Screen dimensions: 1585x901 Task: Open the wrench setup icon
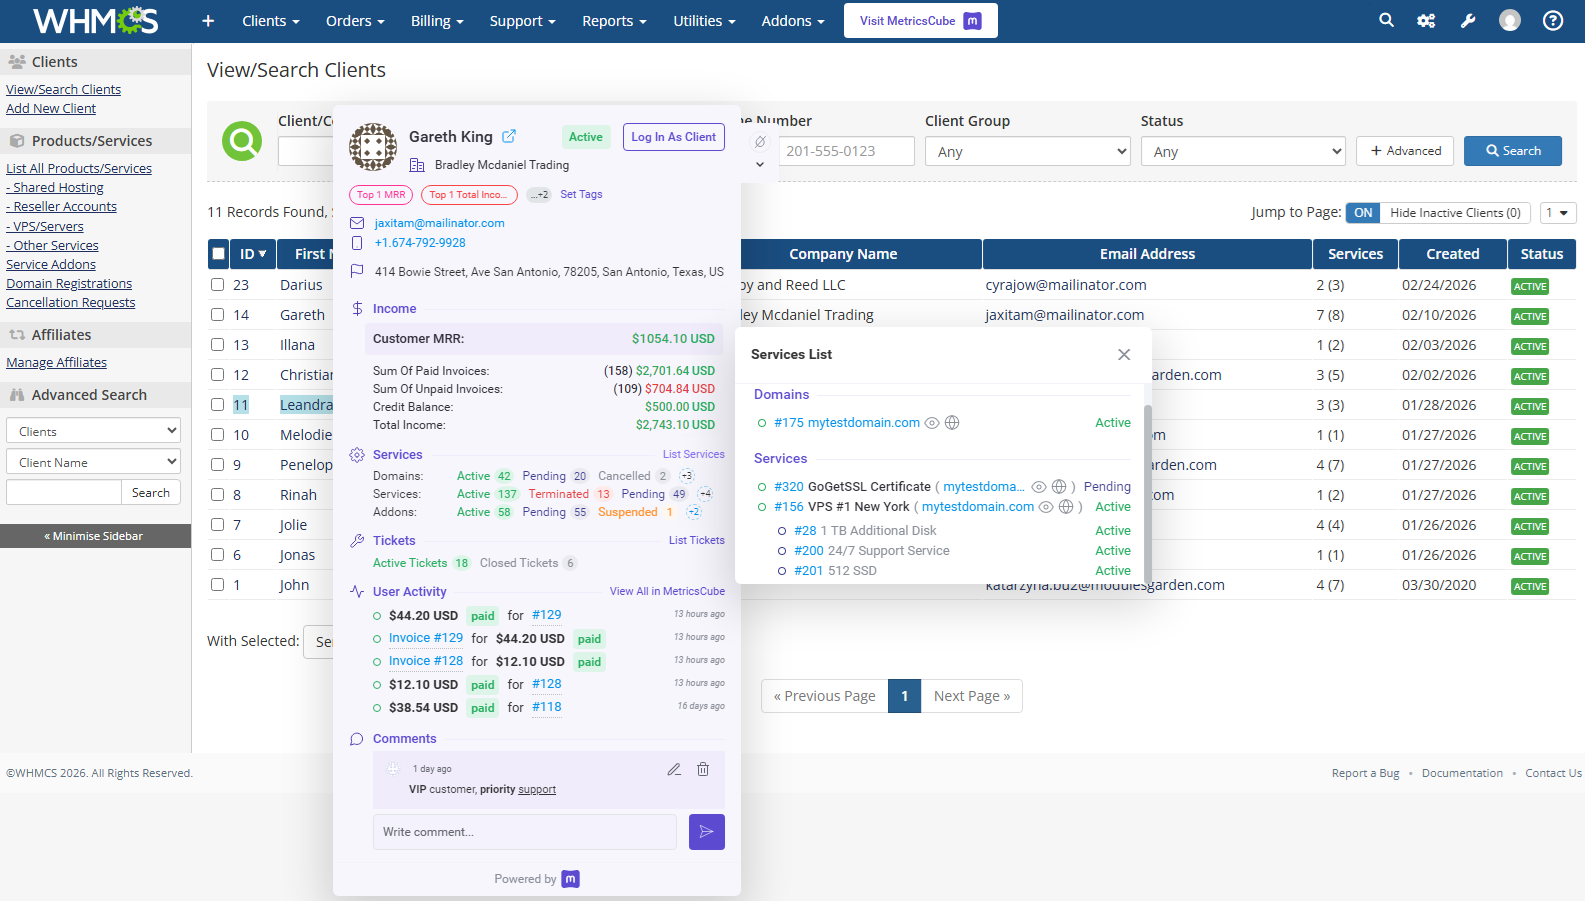coord(1468,20)
